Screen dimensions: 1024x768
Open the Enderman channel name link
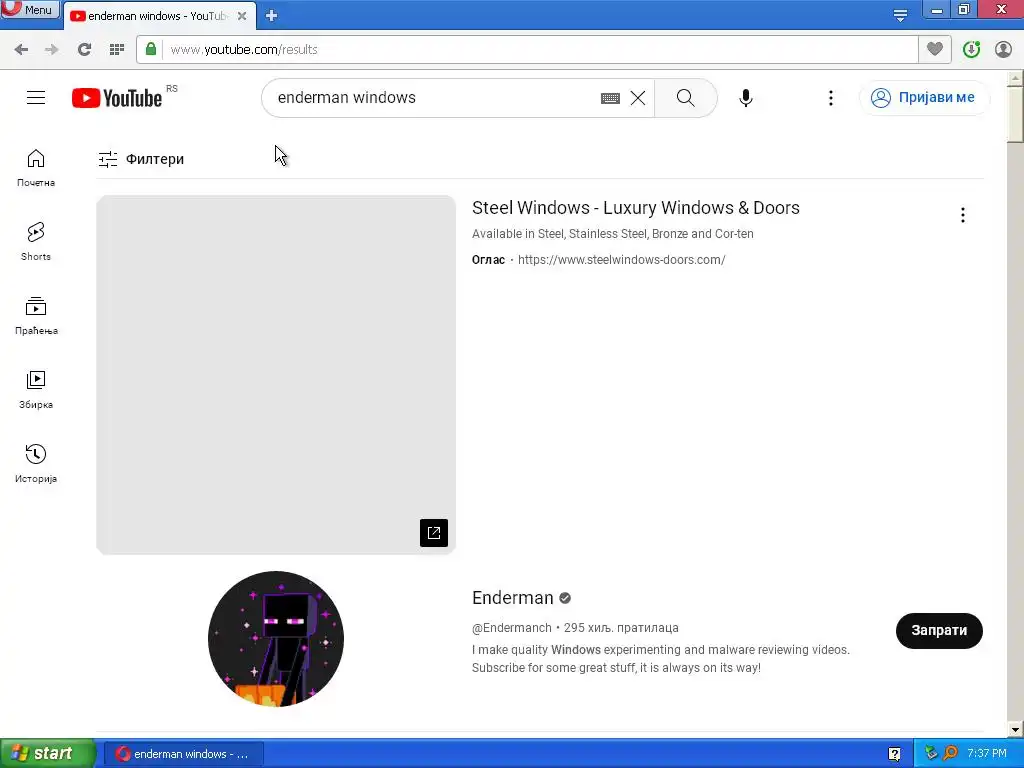pyautogui.click(x=513, y=598)
